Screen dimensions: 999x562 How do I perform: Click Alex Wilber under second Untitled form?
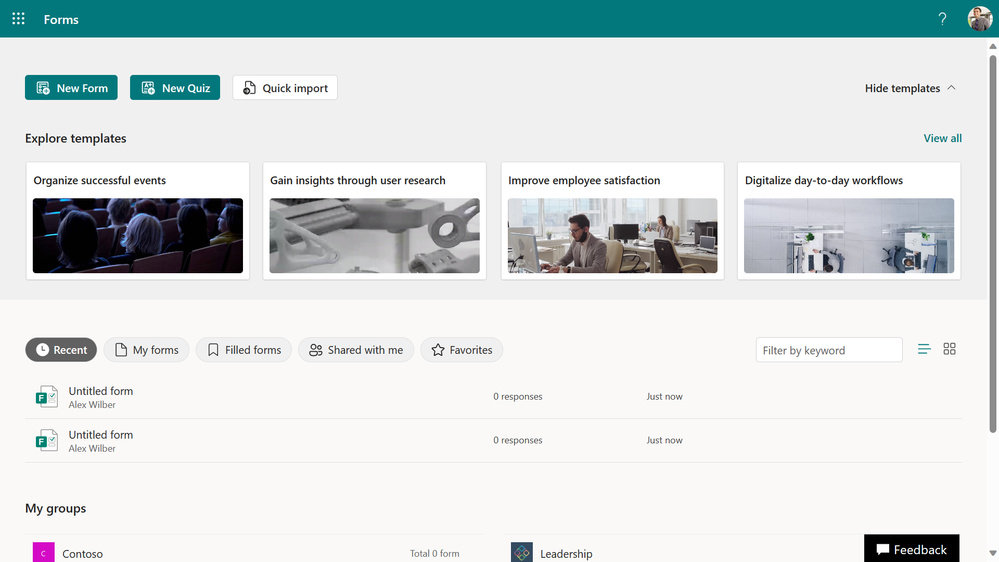[92, 449]
